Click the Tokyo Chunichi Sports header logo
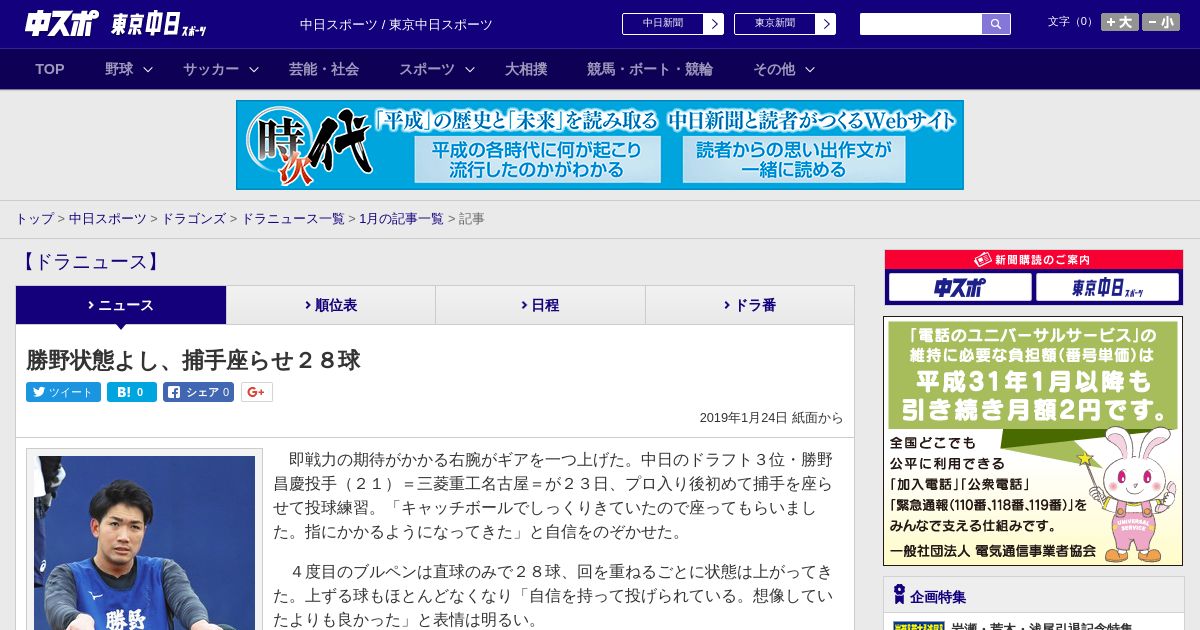Image resolution: width=1200 pixels, height=630 pixels. (159, 25)
